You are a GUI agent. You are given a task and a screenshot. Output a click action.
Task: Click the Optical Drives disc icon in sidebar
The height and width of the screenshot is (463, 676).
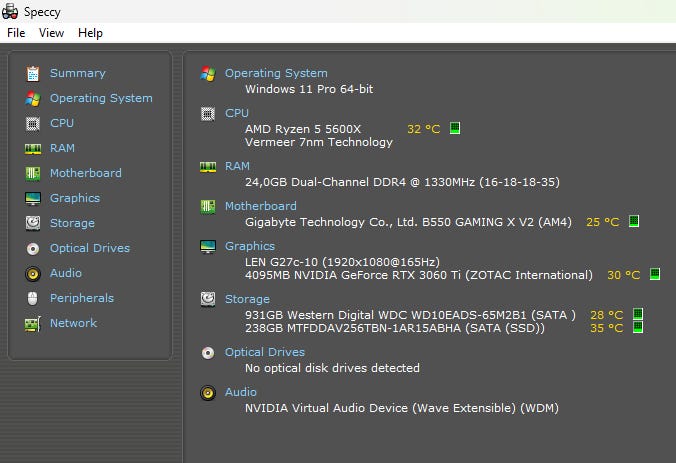click(x=33, y=248)
